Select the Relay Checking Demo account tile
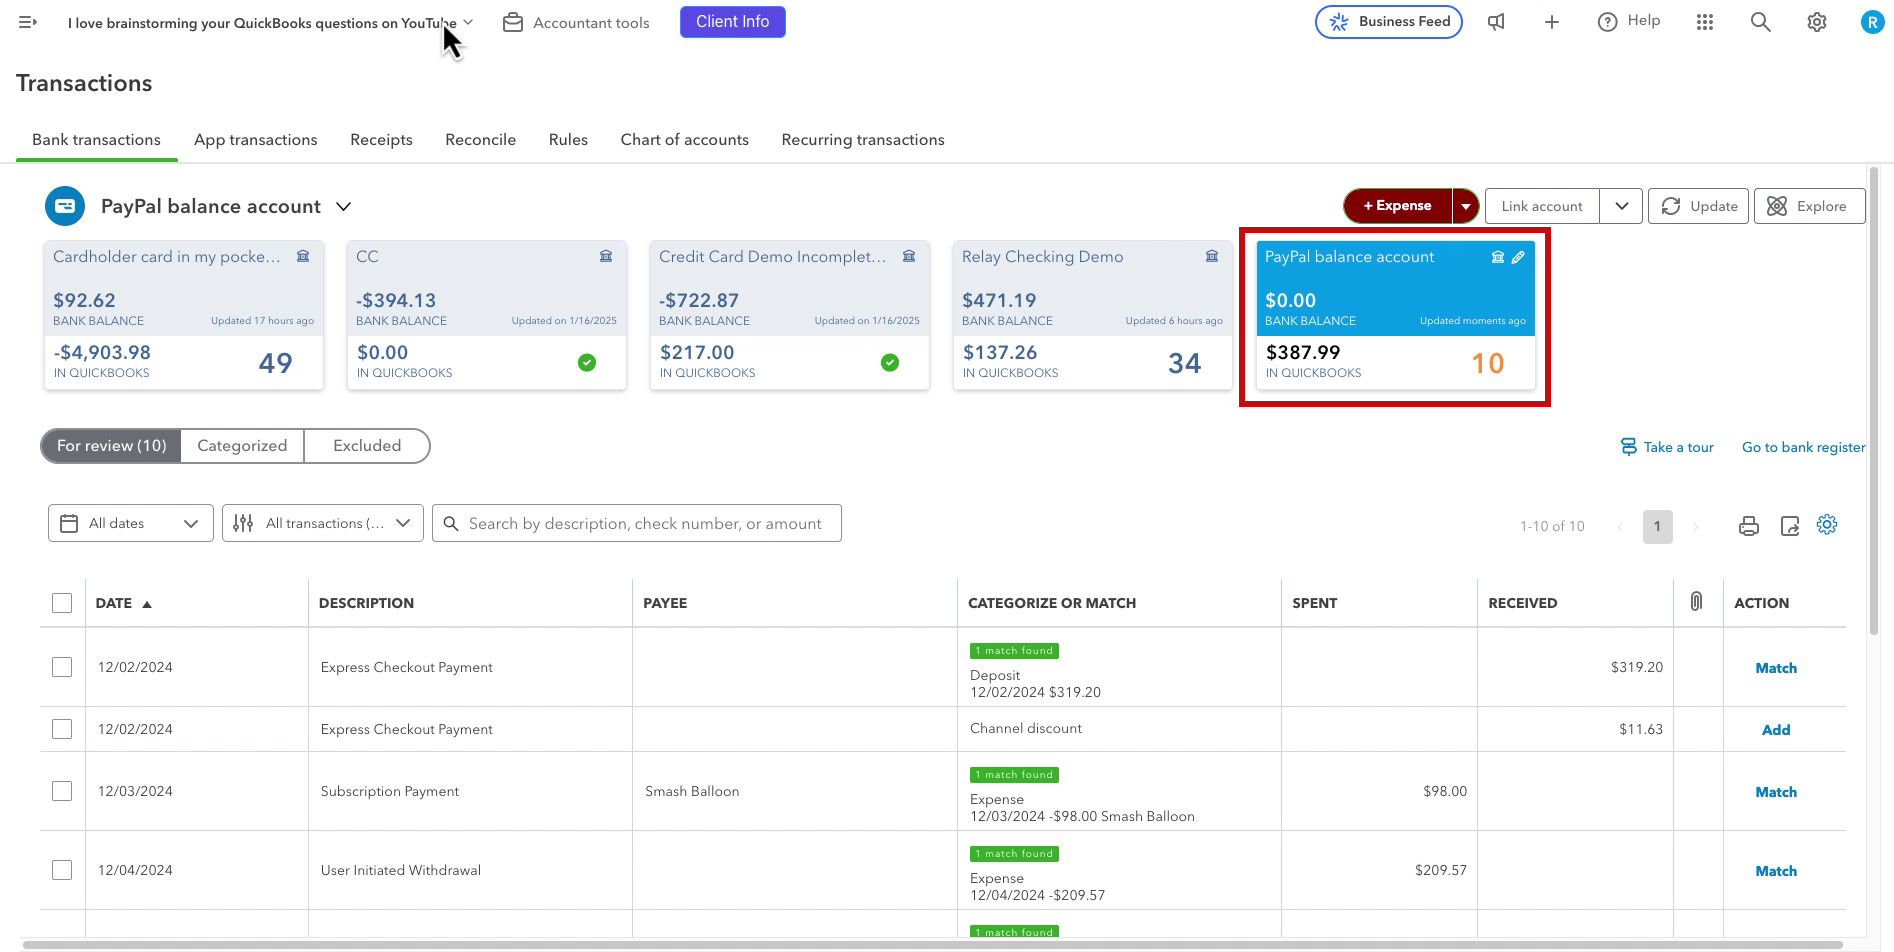Image resolution: width=1894 pixels, height=952 pixels. pos(1093,315)
